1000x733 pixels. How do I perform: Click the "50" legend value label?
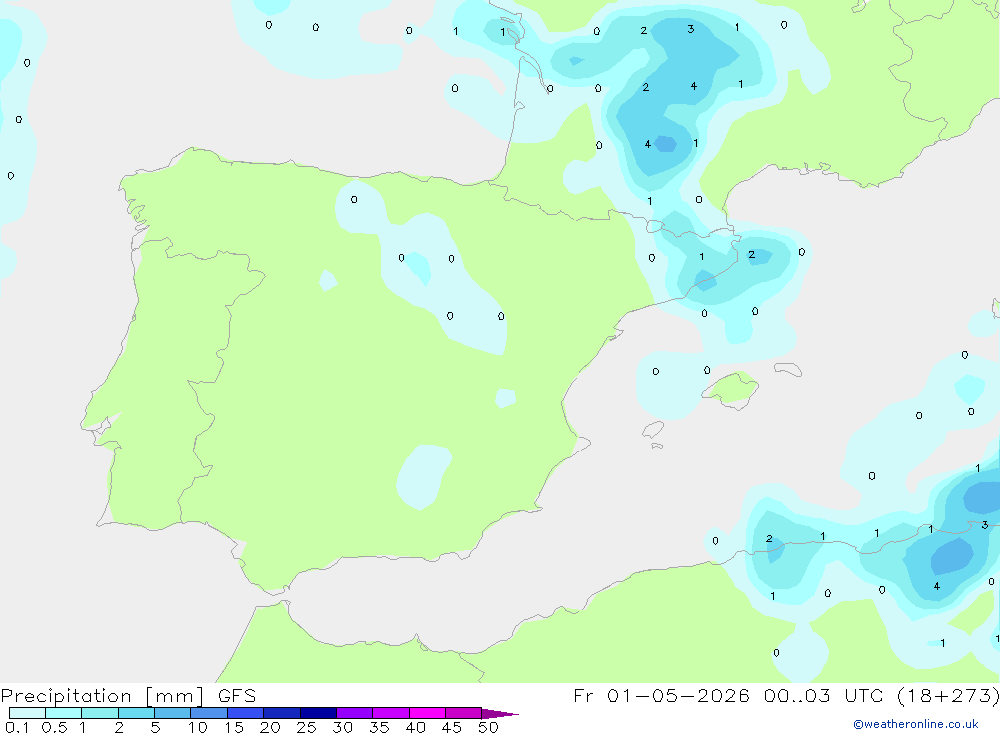pos(488,727)
